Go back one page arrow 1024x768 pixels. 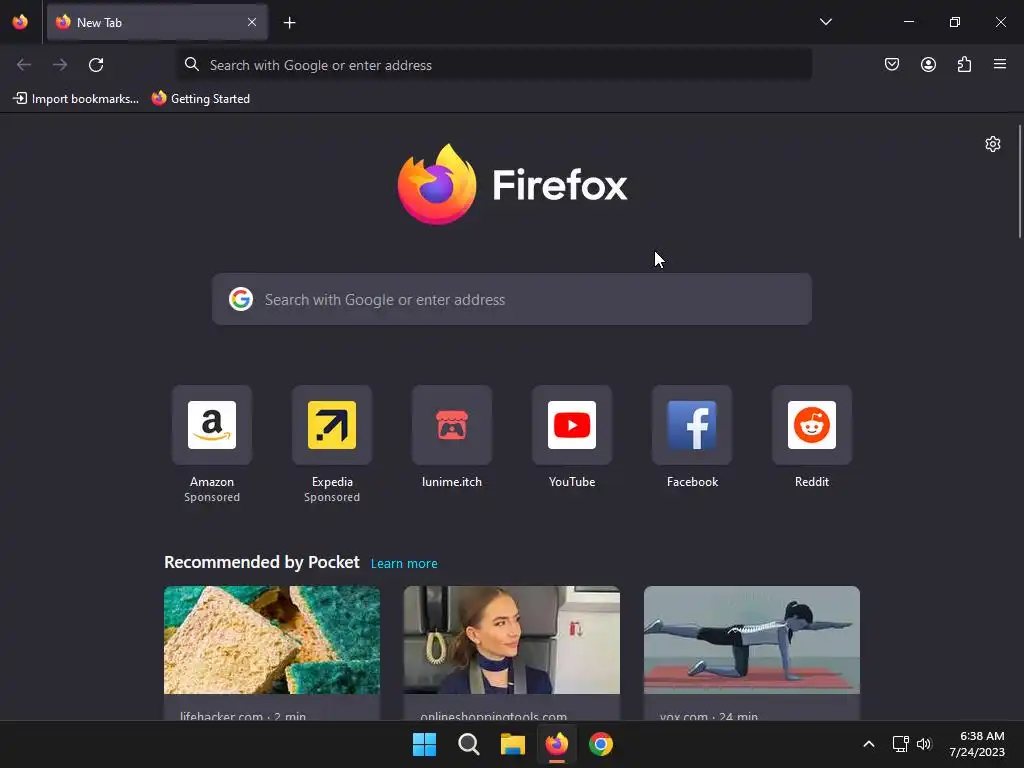24,65
